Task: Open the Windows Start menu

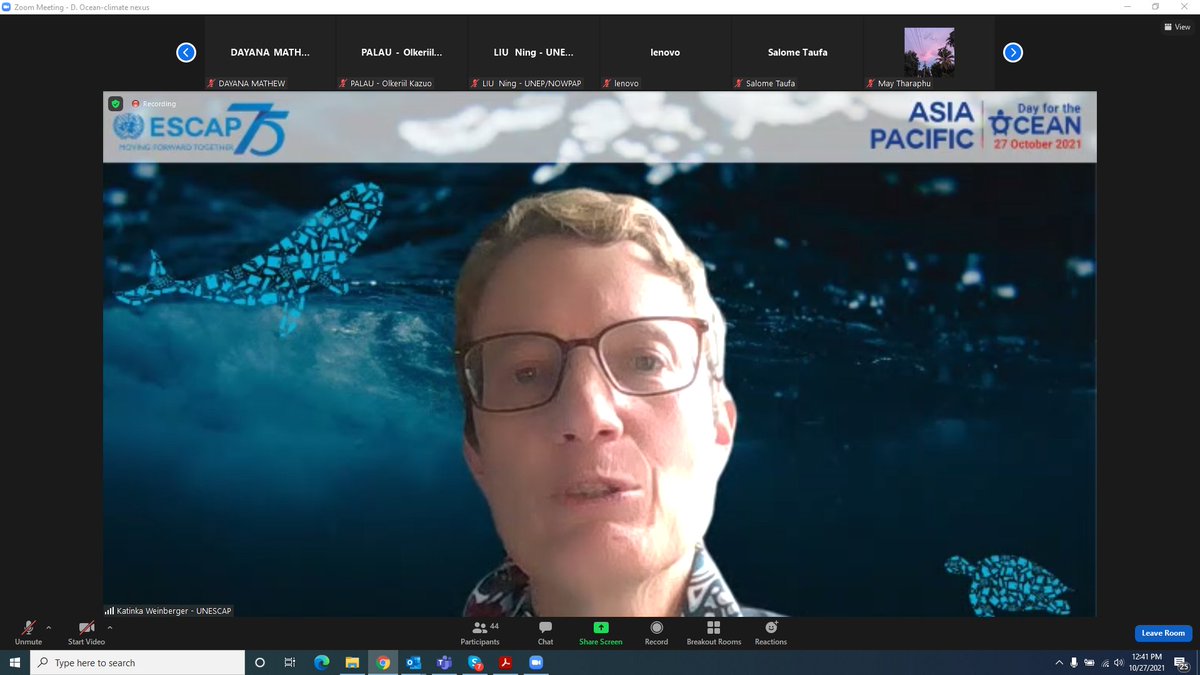Action: [x=15, y=662]
